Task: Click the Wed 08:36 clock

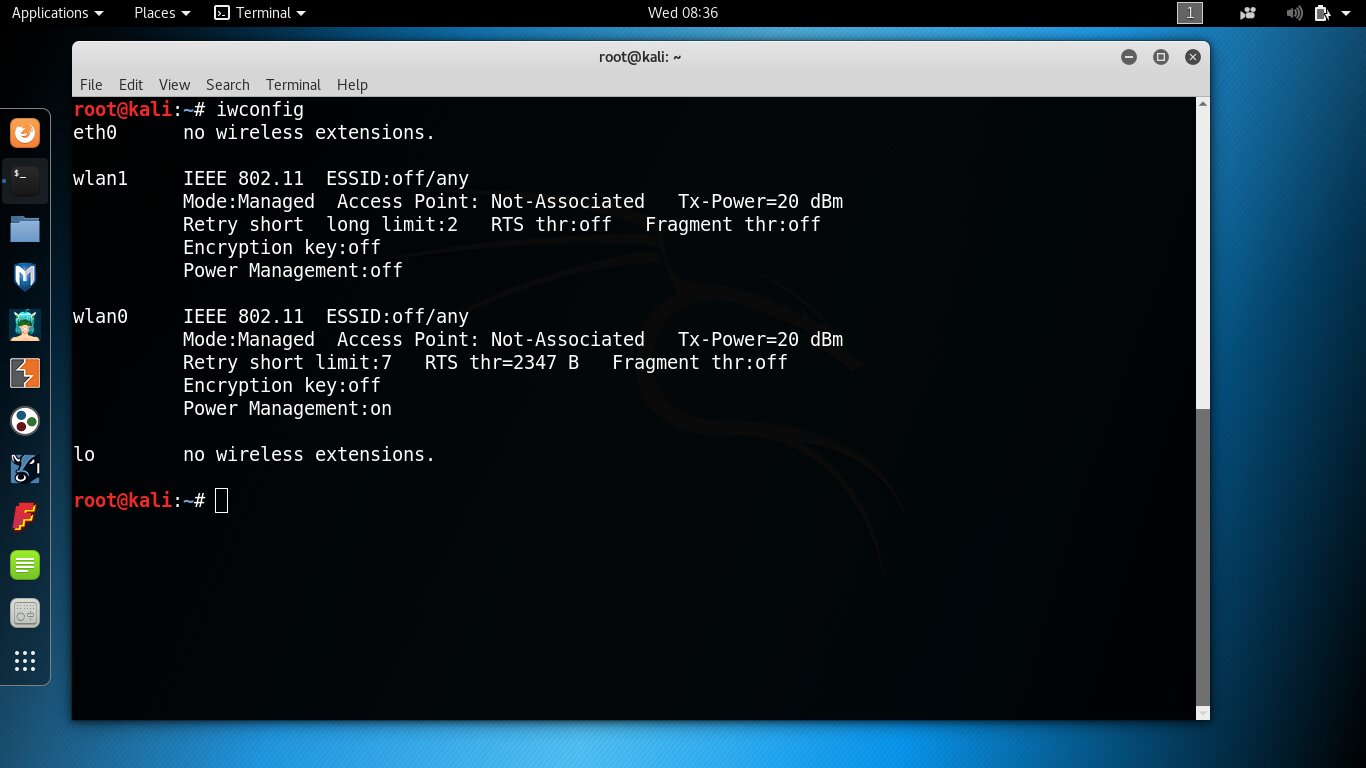Action: point(683,13)
